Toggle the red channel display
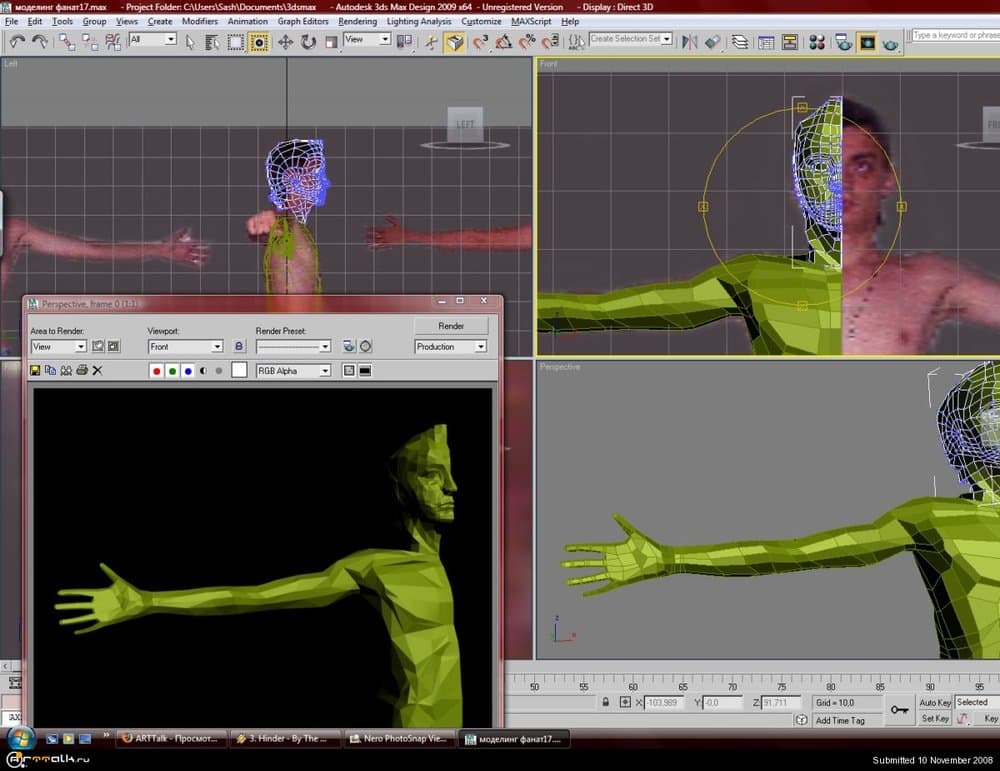Viewport: 1000px width, 771px height. 157,371
